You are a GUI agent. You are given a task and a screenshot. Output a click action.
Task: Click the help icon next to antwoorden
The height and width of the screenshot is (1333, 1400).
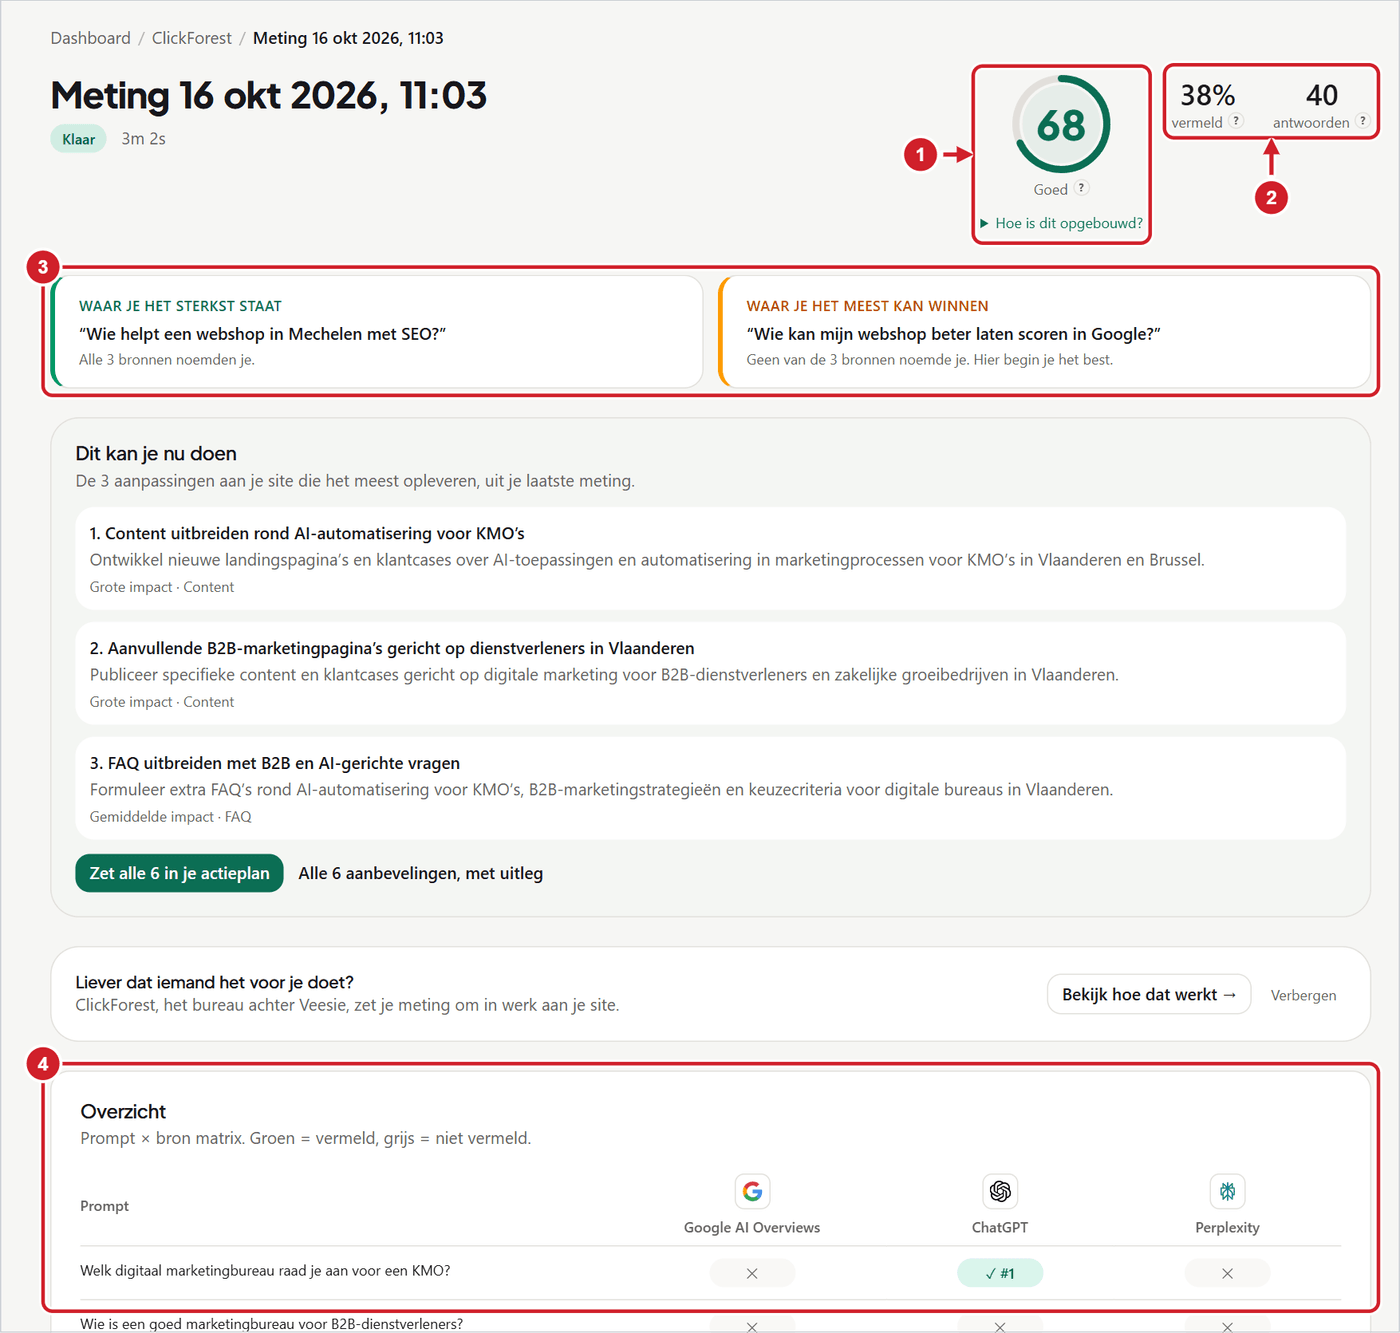(1362, 121)
